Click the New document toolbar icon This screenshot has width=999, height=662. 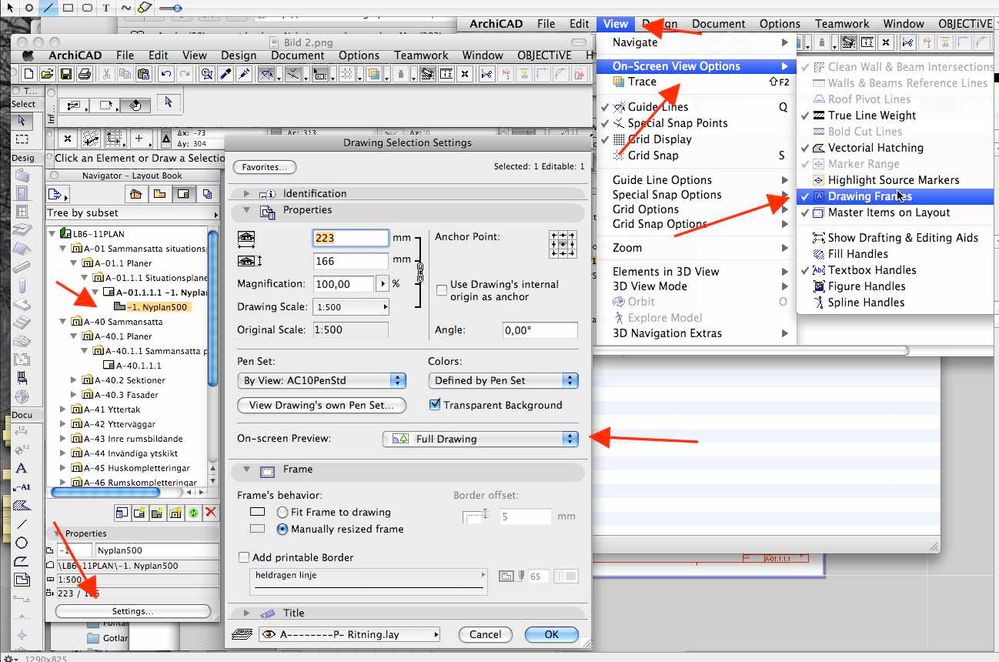[x=28, y=75]
